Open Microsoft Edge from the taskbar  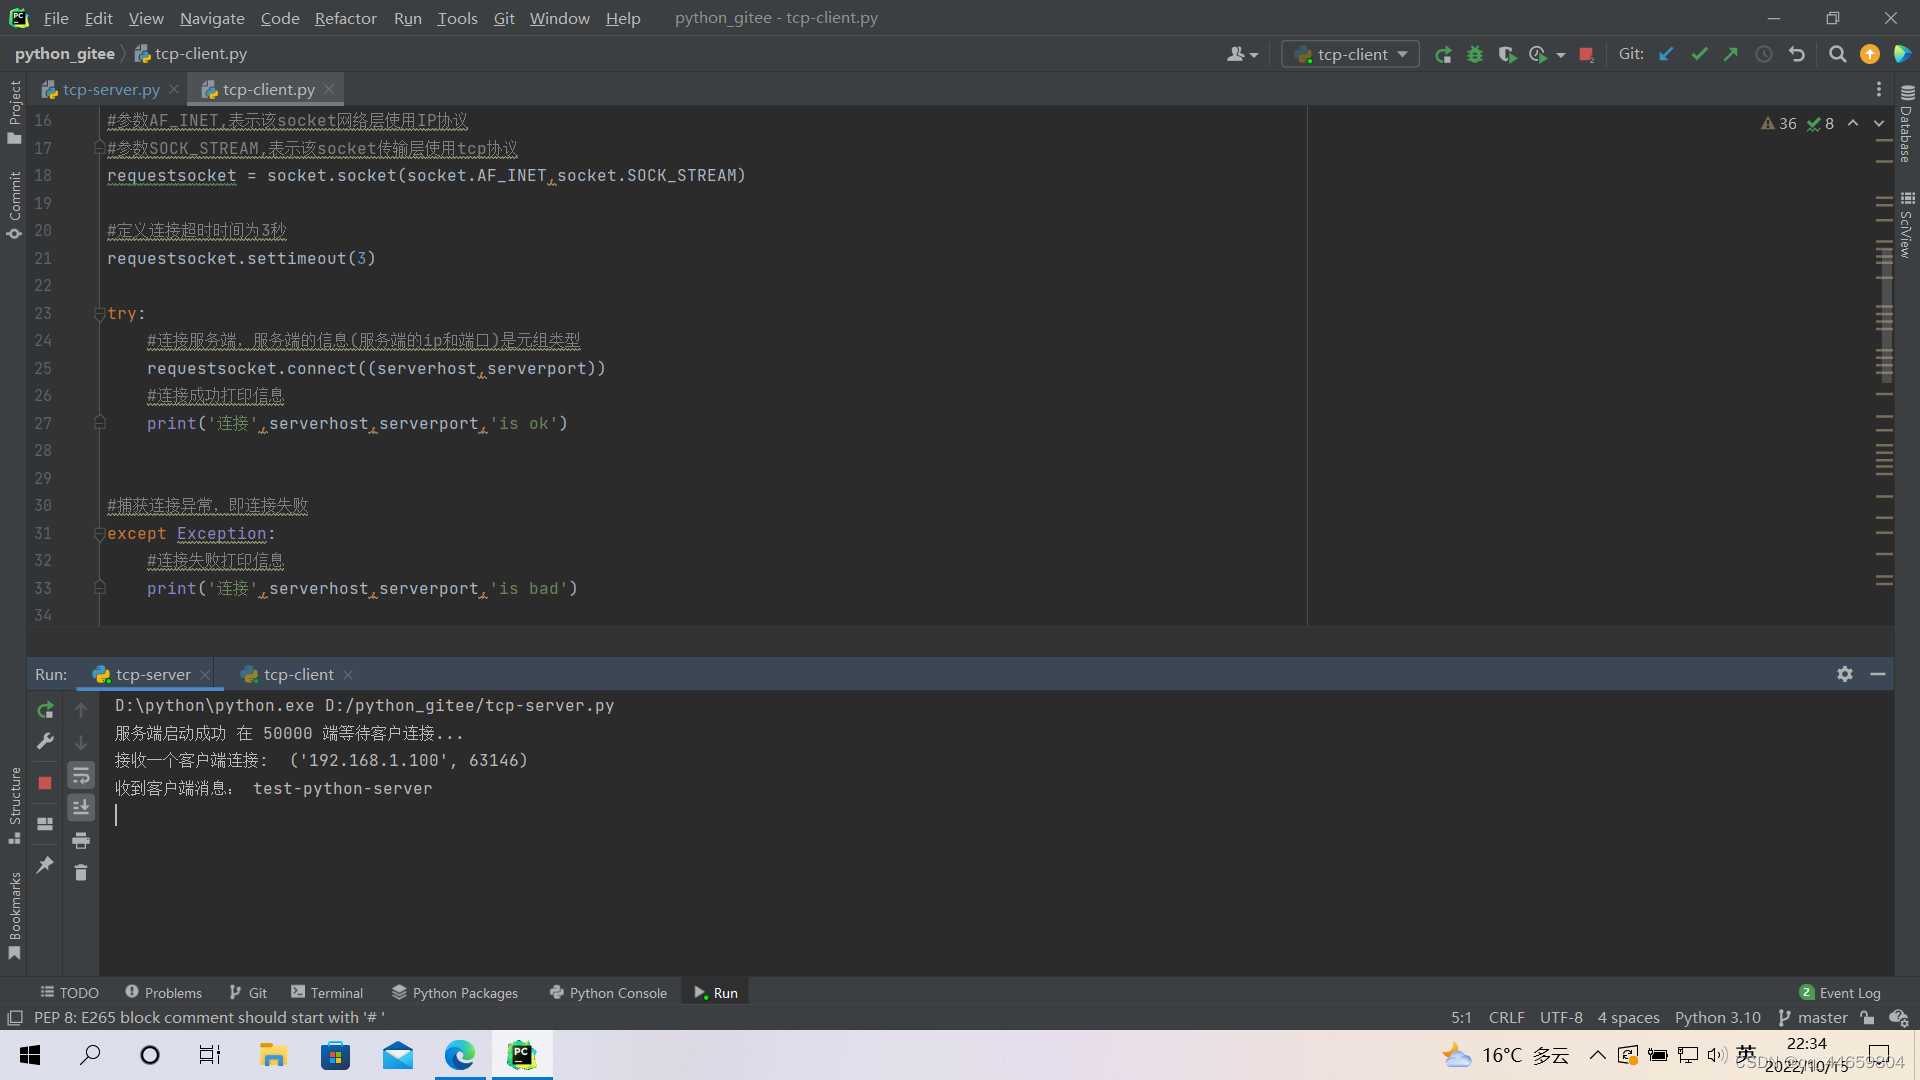460,1055
